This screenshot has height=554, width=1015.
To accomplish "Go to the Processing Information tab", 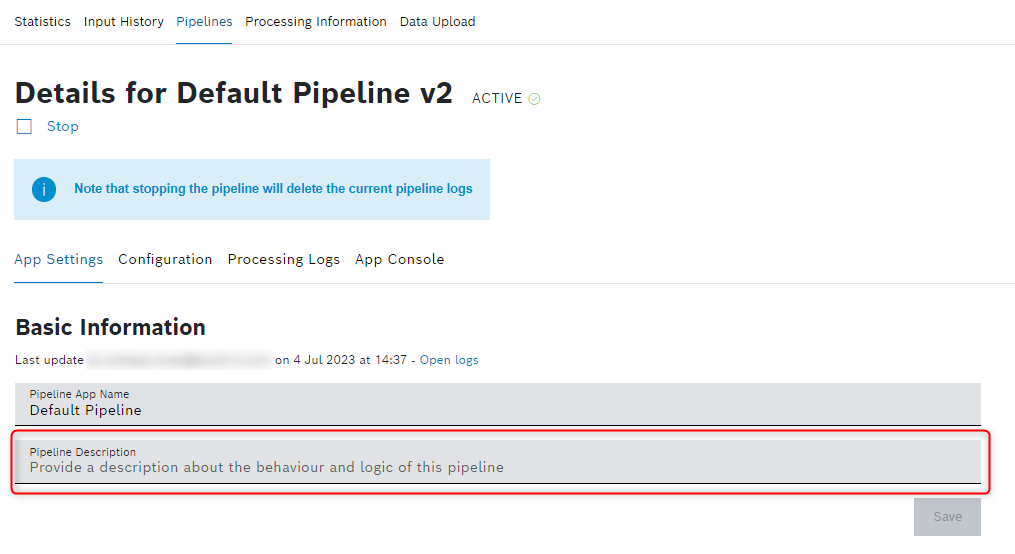I will pos(315,22).
